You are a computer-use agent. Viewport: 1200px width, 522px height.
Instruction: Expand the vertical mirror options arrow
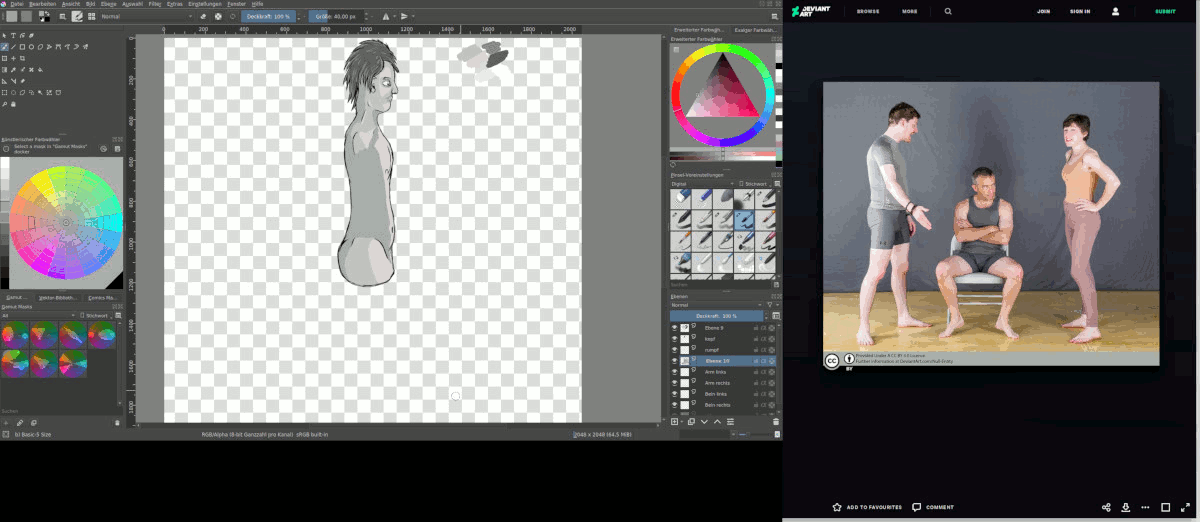413,17
